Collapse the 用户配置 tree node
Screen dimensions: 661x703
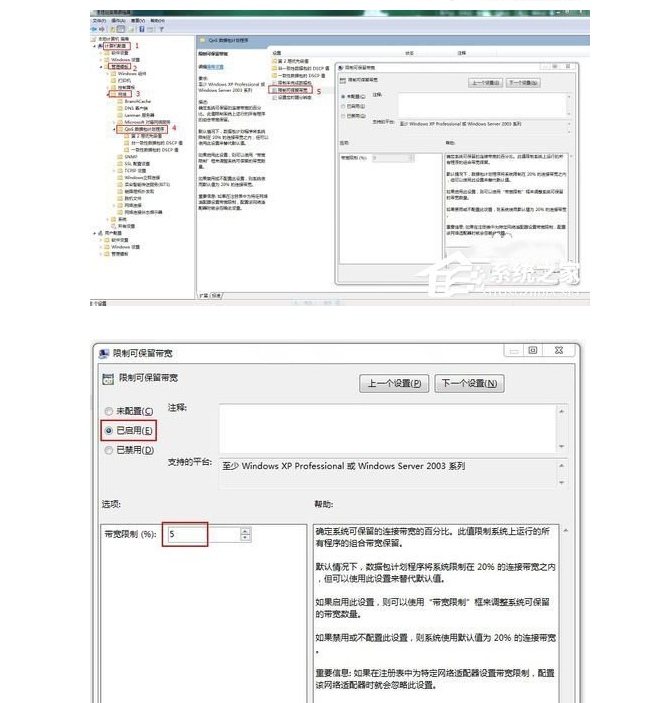point(95,233)
